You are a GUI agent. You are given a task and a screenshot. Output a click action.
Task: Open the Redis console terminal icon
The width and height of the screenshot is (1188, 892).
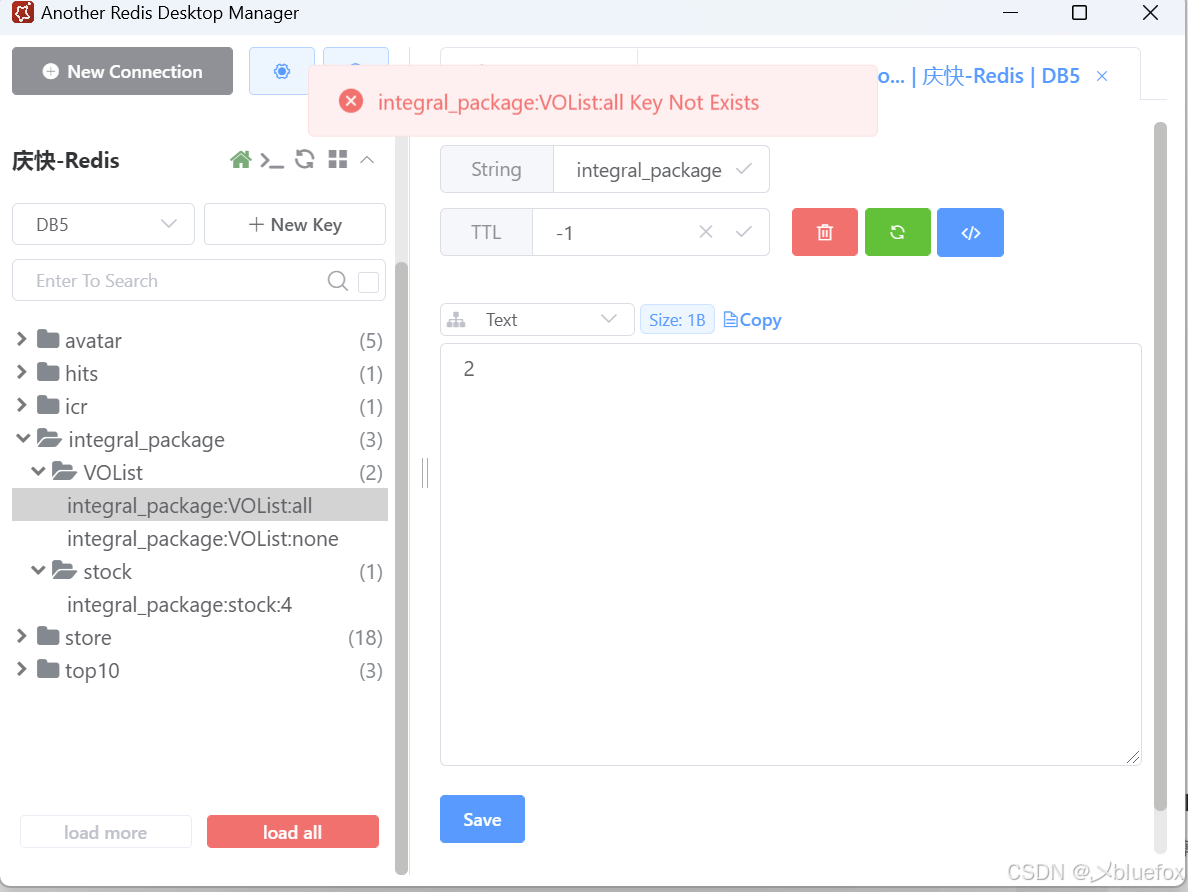272,160
